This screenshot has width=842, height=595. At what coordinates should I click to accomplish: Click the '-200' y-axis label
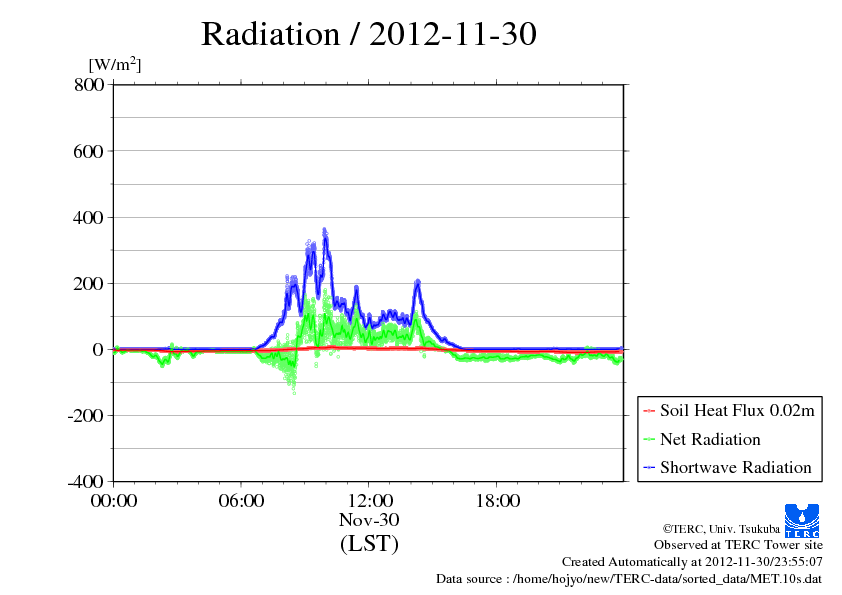tap(85, 416)
